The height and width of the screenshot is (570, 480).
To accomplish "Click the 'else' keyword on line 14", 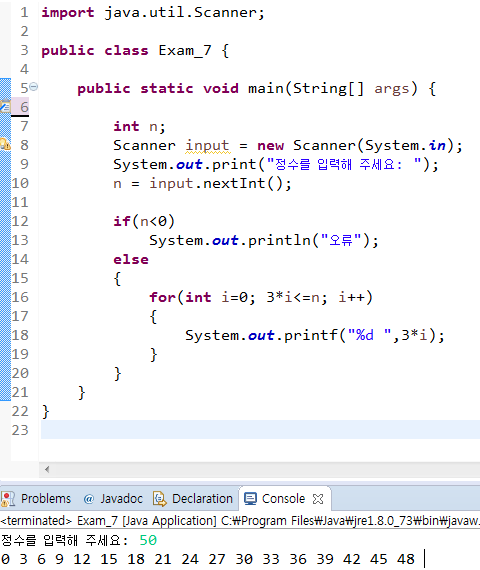I will coord(131,260).
